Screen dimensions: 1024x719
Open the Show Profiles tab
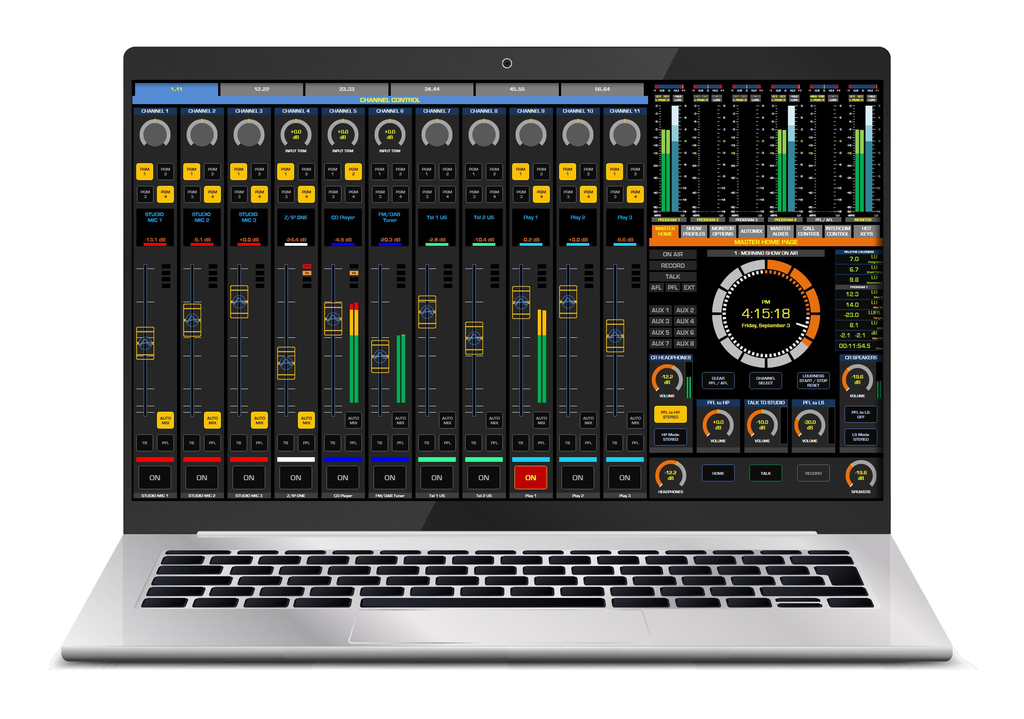(x=694, y=231)
